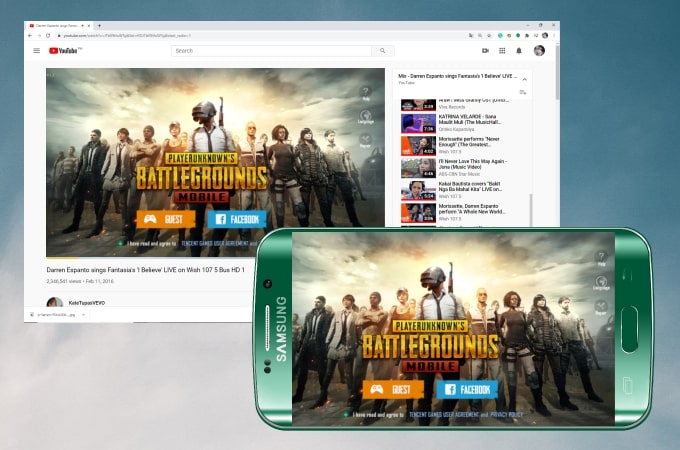
Task: Click the Samsung phone home button
Action: tap(629, 329)
